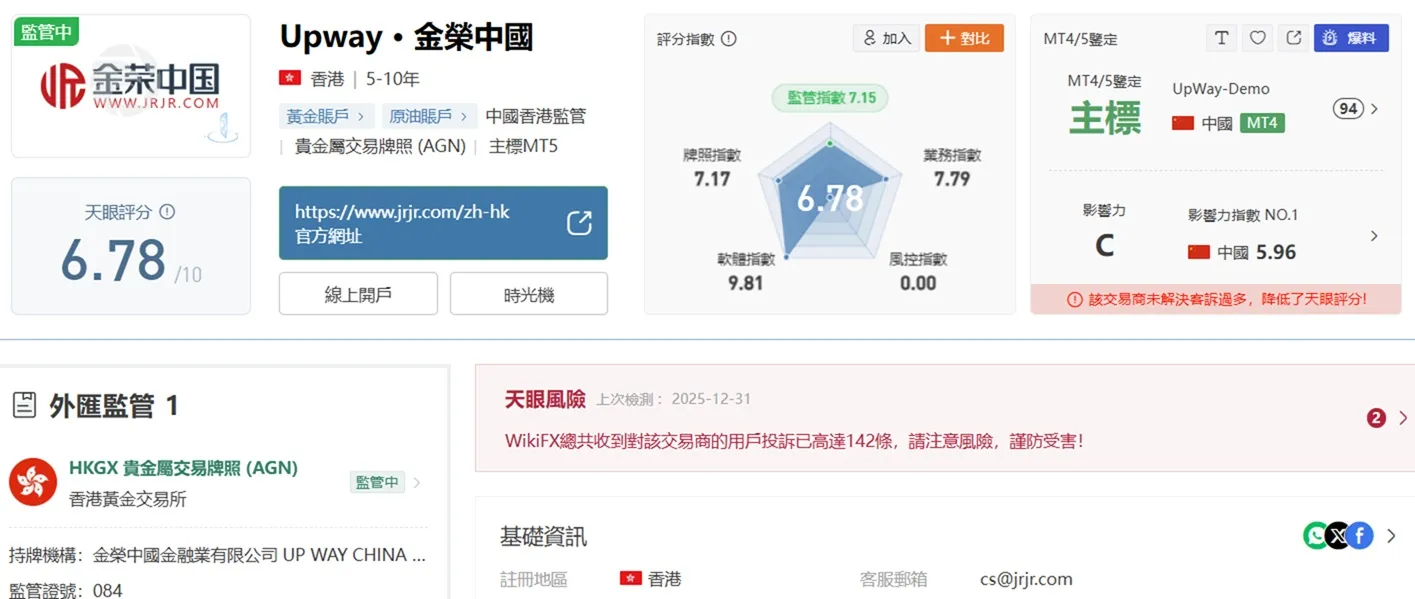Click the green 監管中 corner badge on logo
The width and height of the screenshot is (1415, 599).
46,32
